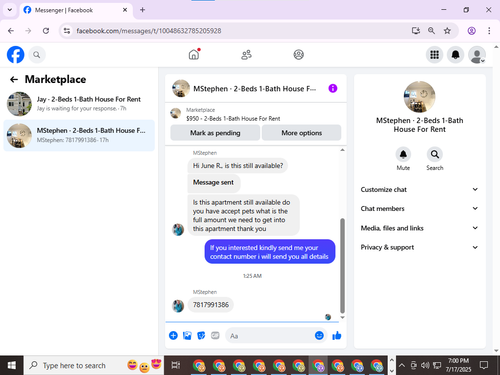The width and height of the screenshot is (500, 375).
Task: Click the address bar URL
Action: click(x=149, y=31)
